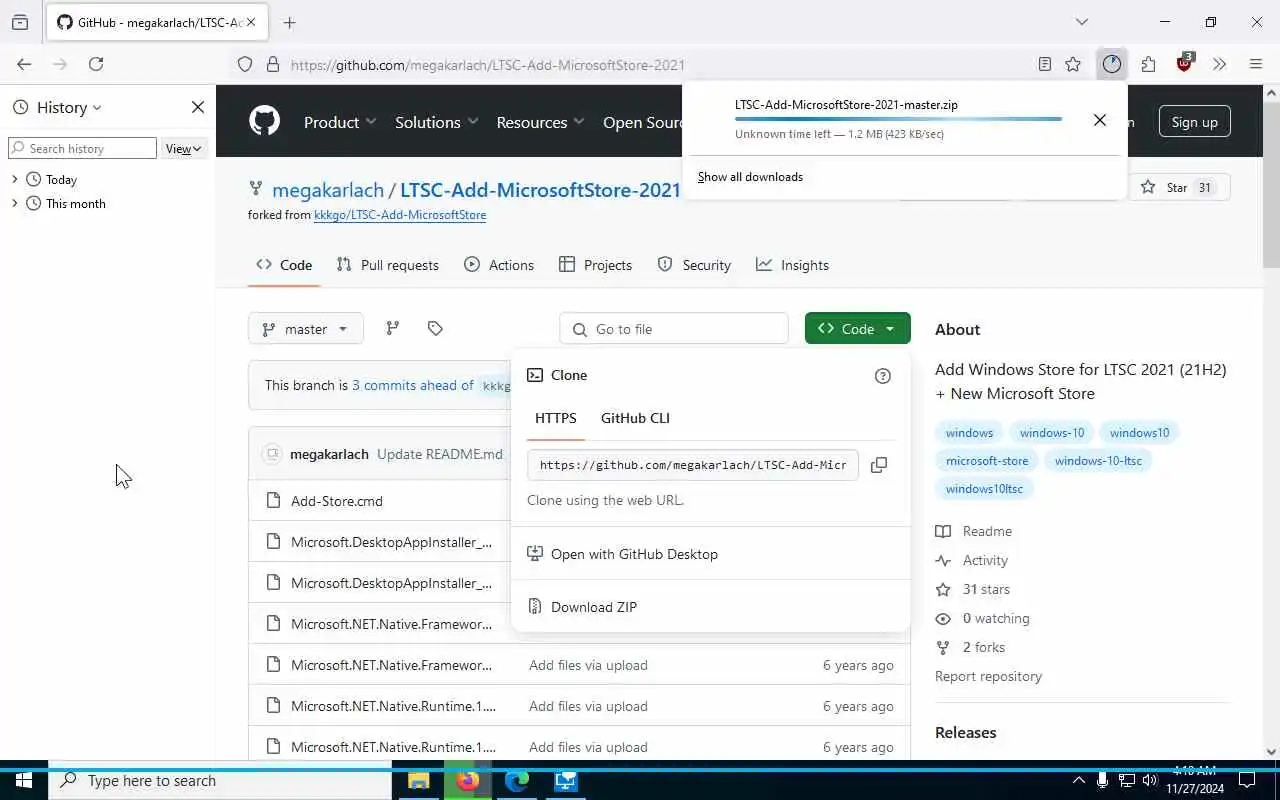Viewport: 1280px width, 800px height.
Task: Open kkkgo/LTSC-Add-MicrosoftStore fork source link
Action: (400, 215)
